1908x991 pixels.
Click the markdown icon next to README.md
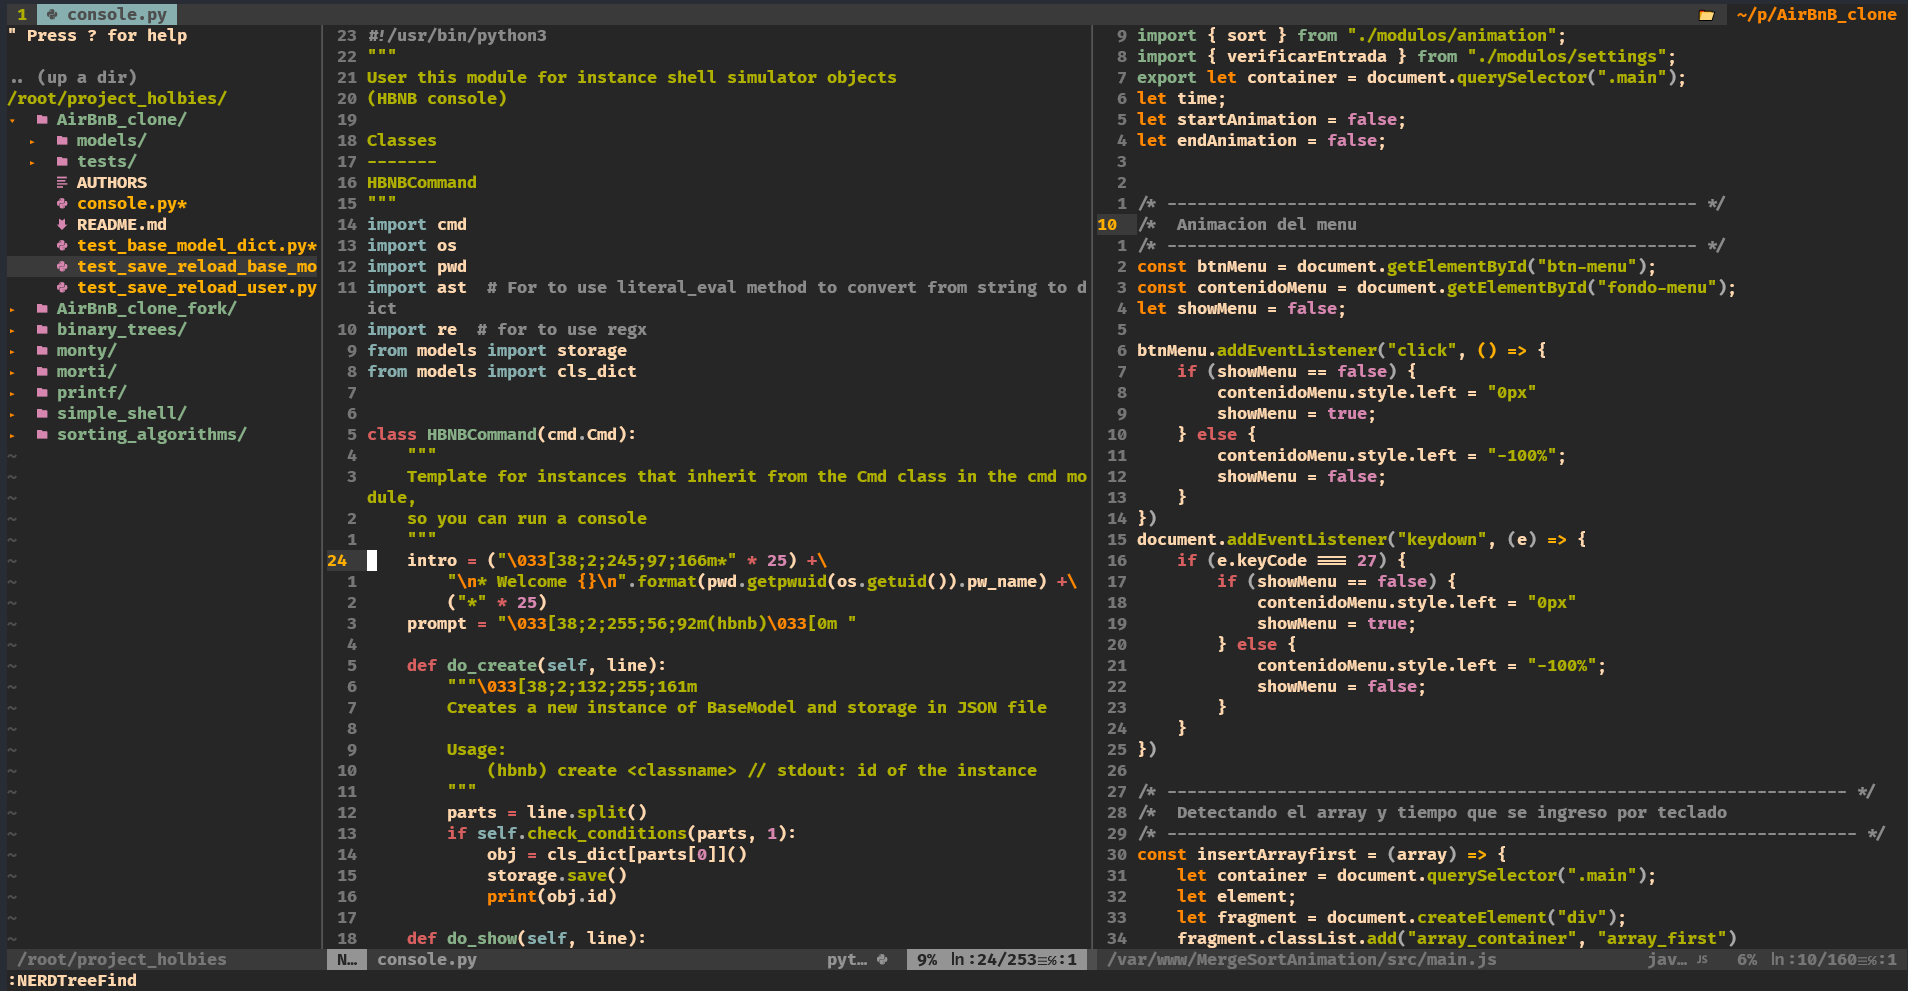pyautogui.click(x=62, y=224)
